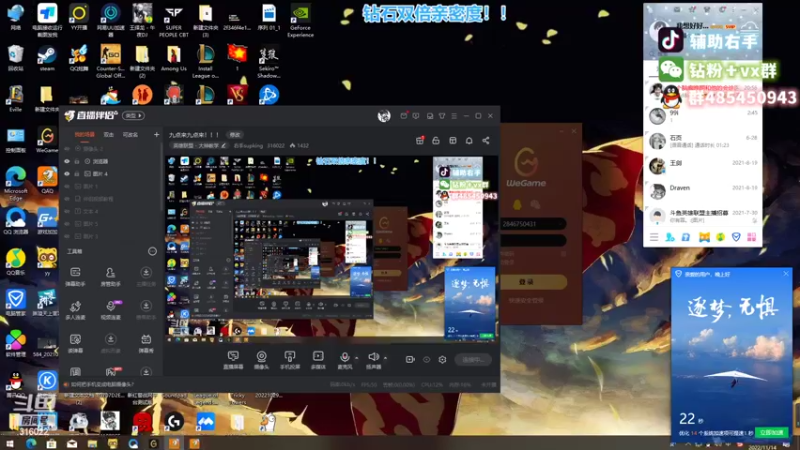Open the 王剑 chat in QQ list
The image size is (800, 450).
(x=703, y=166)
